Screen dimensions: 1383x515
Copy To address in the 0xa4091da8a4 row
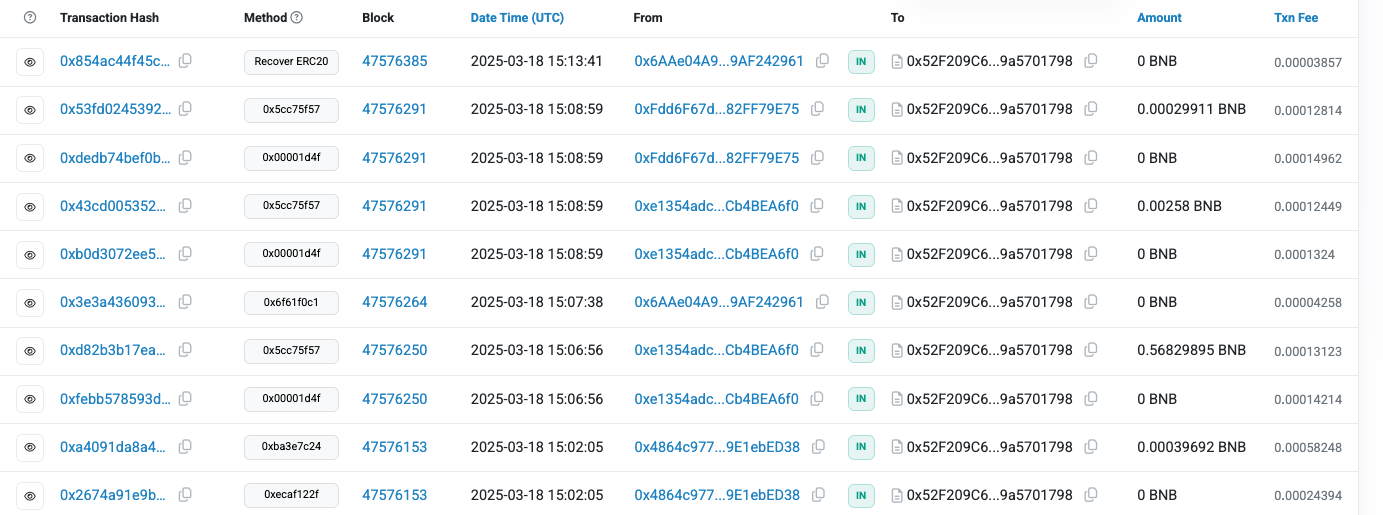1091,447
